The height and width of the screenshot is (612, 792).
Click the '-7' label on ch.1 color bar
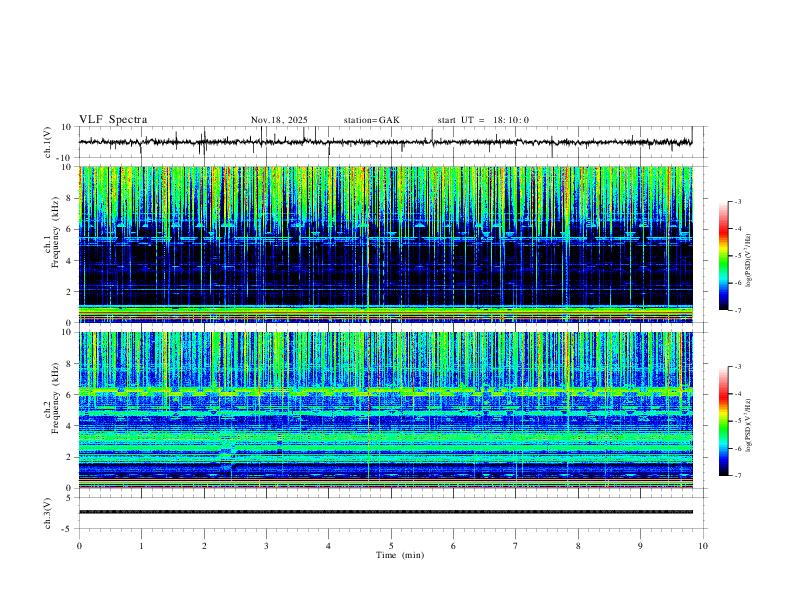click(737, 310)
